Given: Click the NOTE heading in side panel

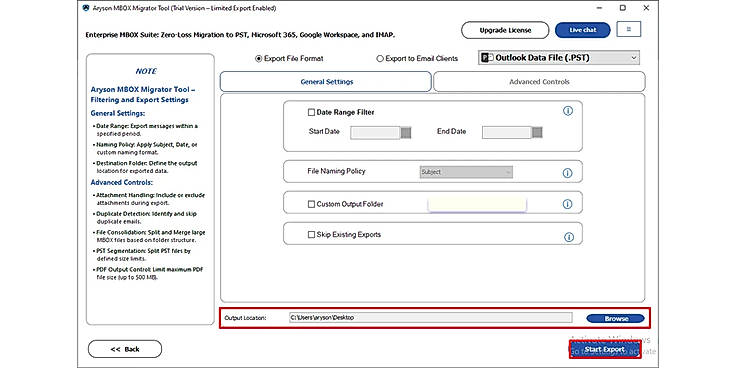Looking at the screenshot, I should point(146,71).
